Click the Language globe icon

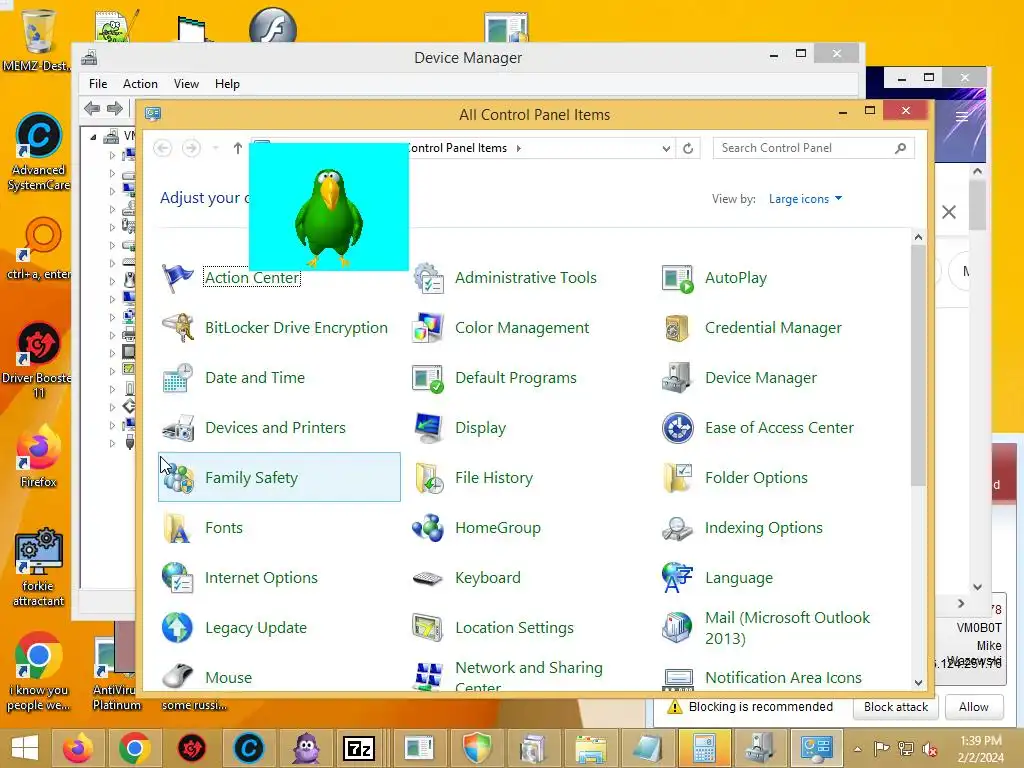point(678,578)
